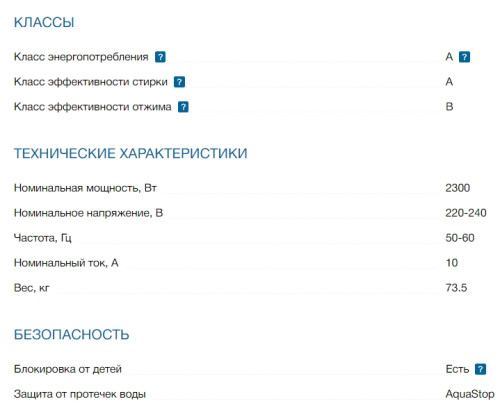The height and width of the screenshot is (408, 500).
Task: Click energy class value A
Action: click(x=449, y=57)
